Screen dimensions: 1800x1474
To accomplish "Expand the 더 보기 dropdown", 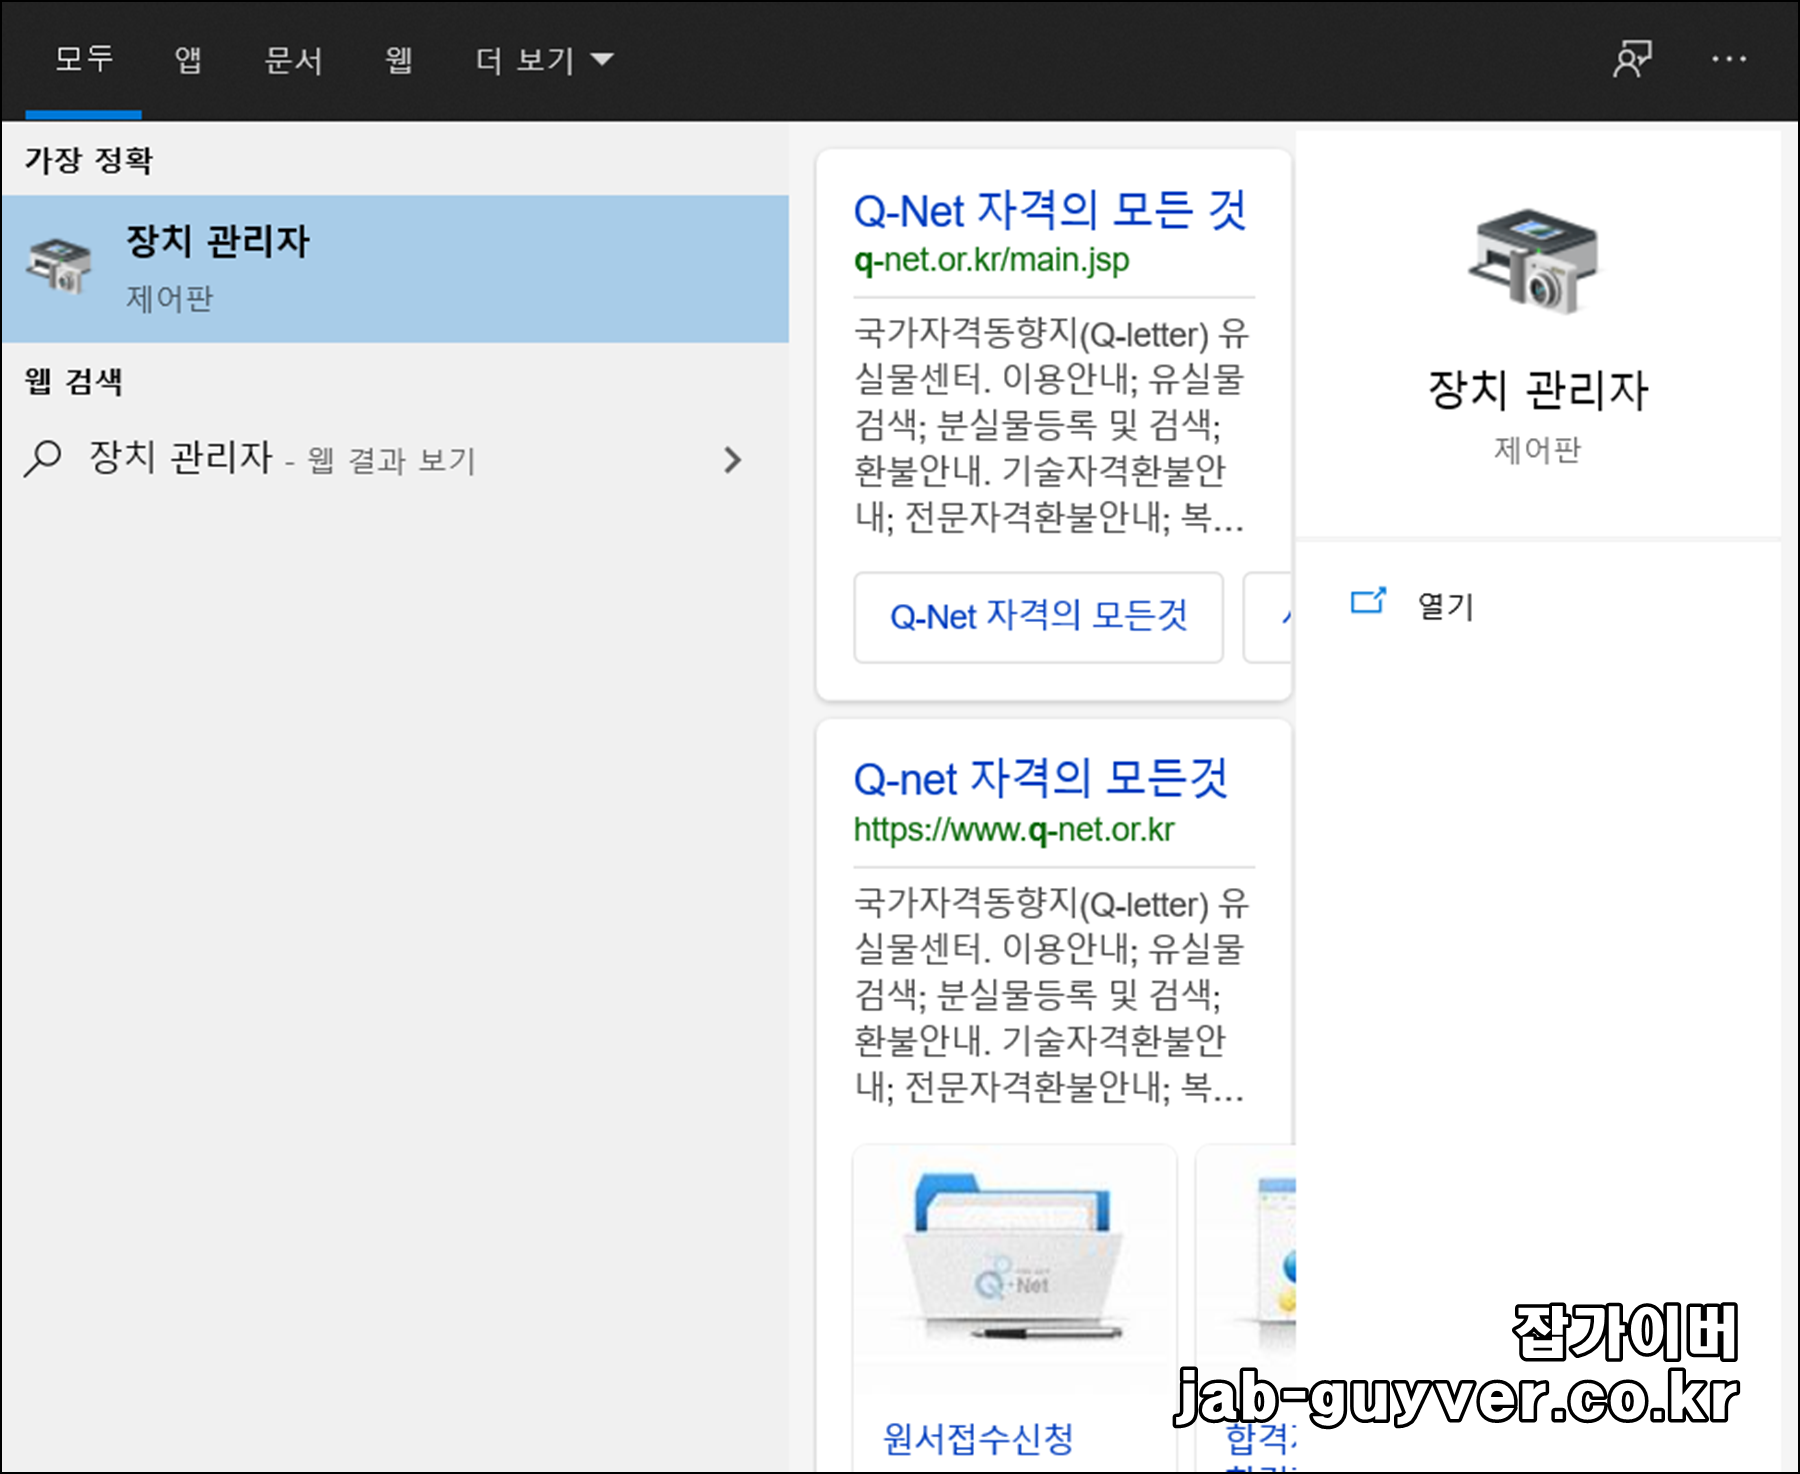I will point(544,60).
